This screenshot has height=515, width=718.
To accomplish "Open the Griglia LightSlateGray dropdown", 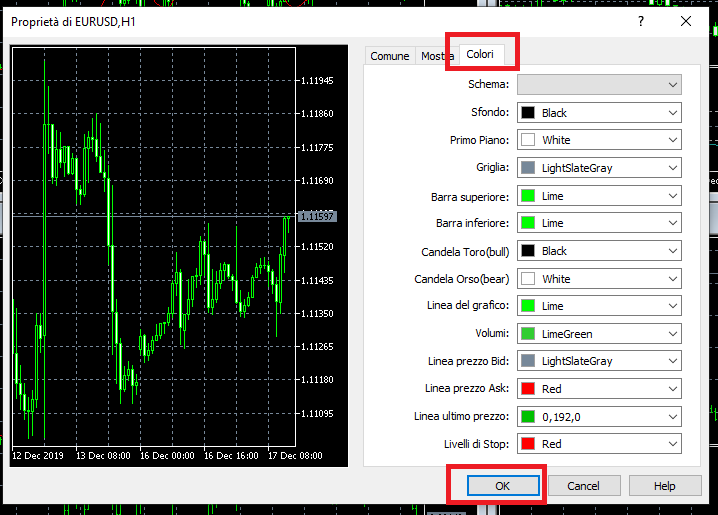I will point(599,168).
